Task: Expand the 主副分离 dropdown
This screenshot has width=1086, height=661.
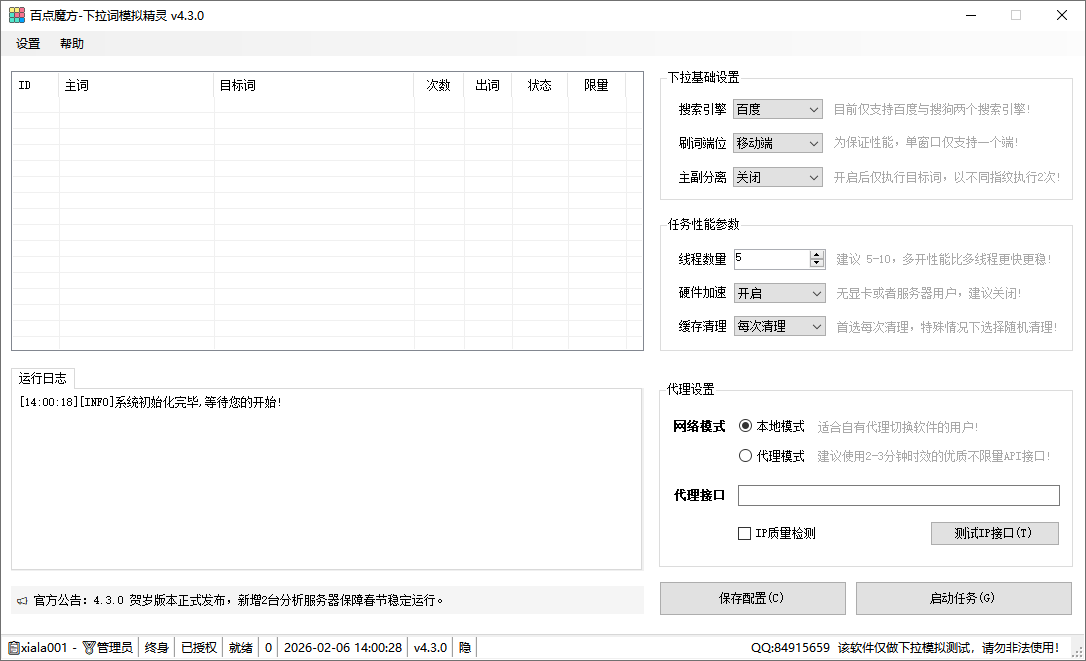Action: point(778,177)
